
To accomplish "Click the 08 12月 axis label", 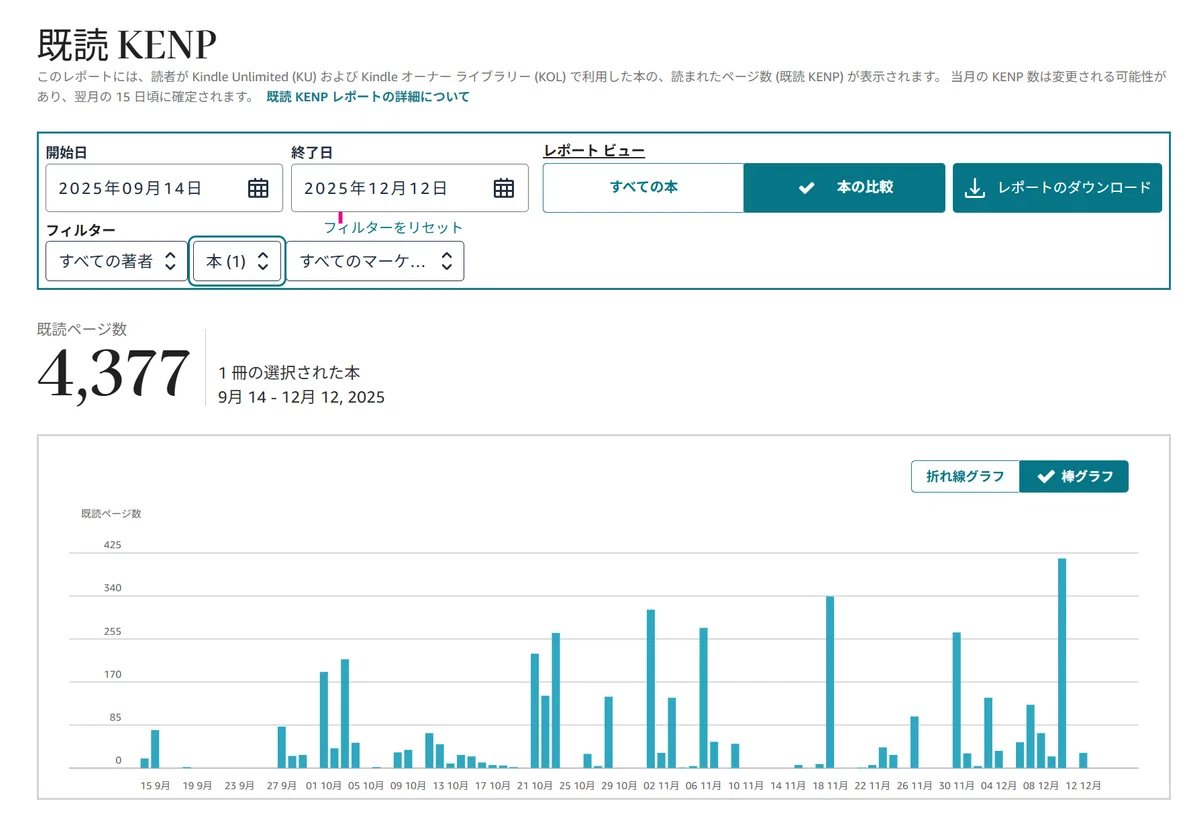I will [x=1040, y=786].
